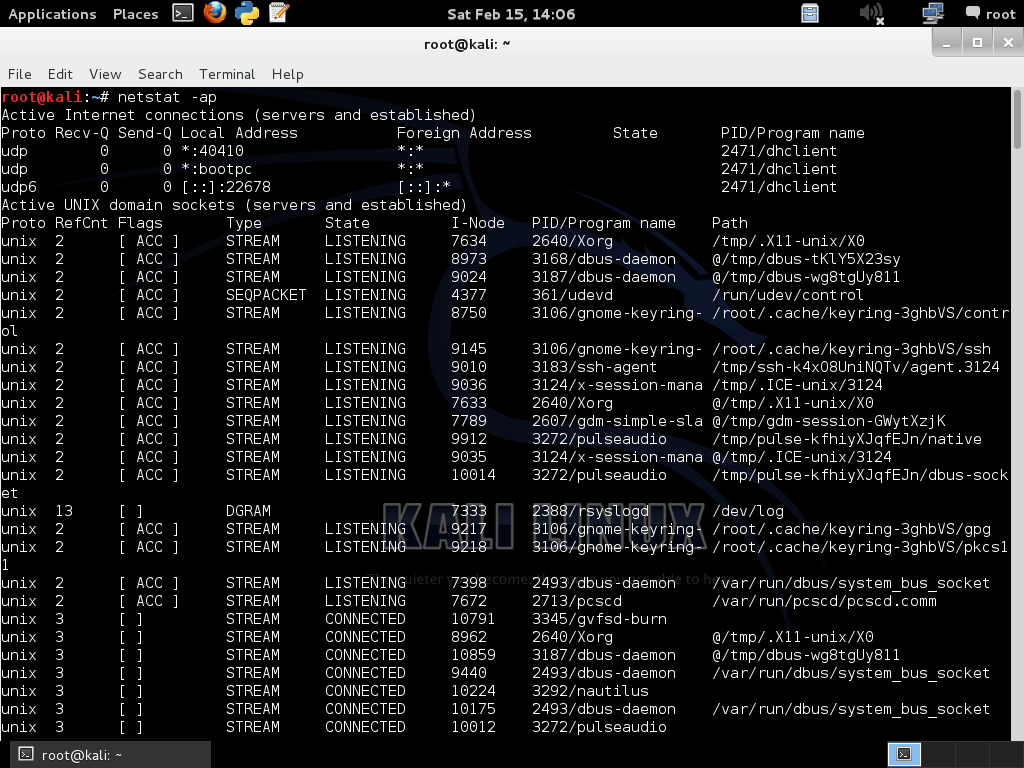
Task: Click '@/tmp/gdm-session-GWytXzjK' path
Action: click(829, 421)
